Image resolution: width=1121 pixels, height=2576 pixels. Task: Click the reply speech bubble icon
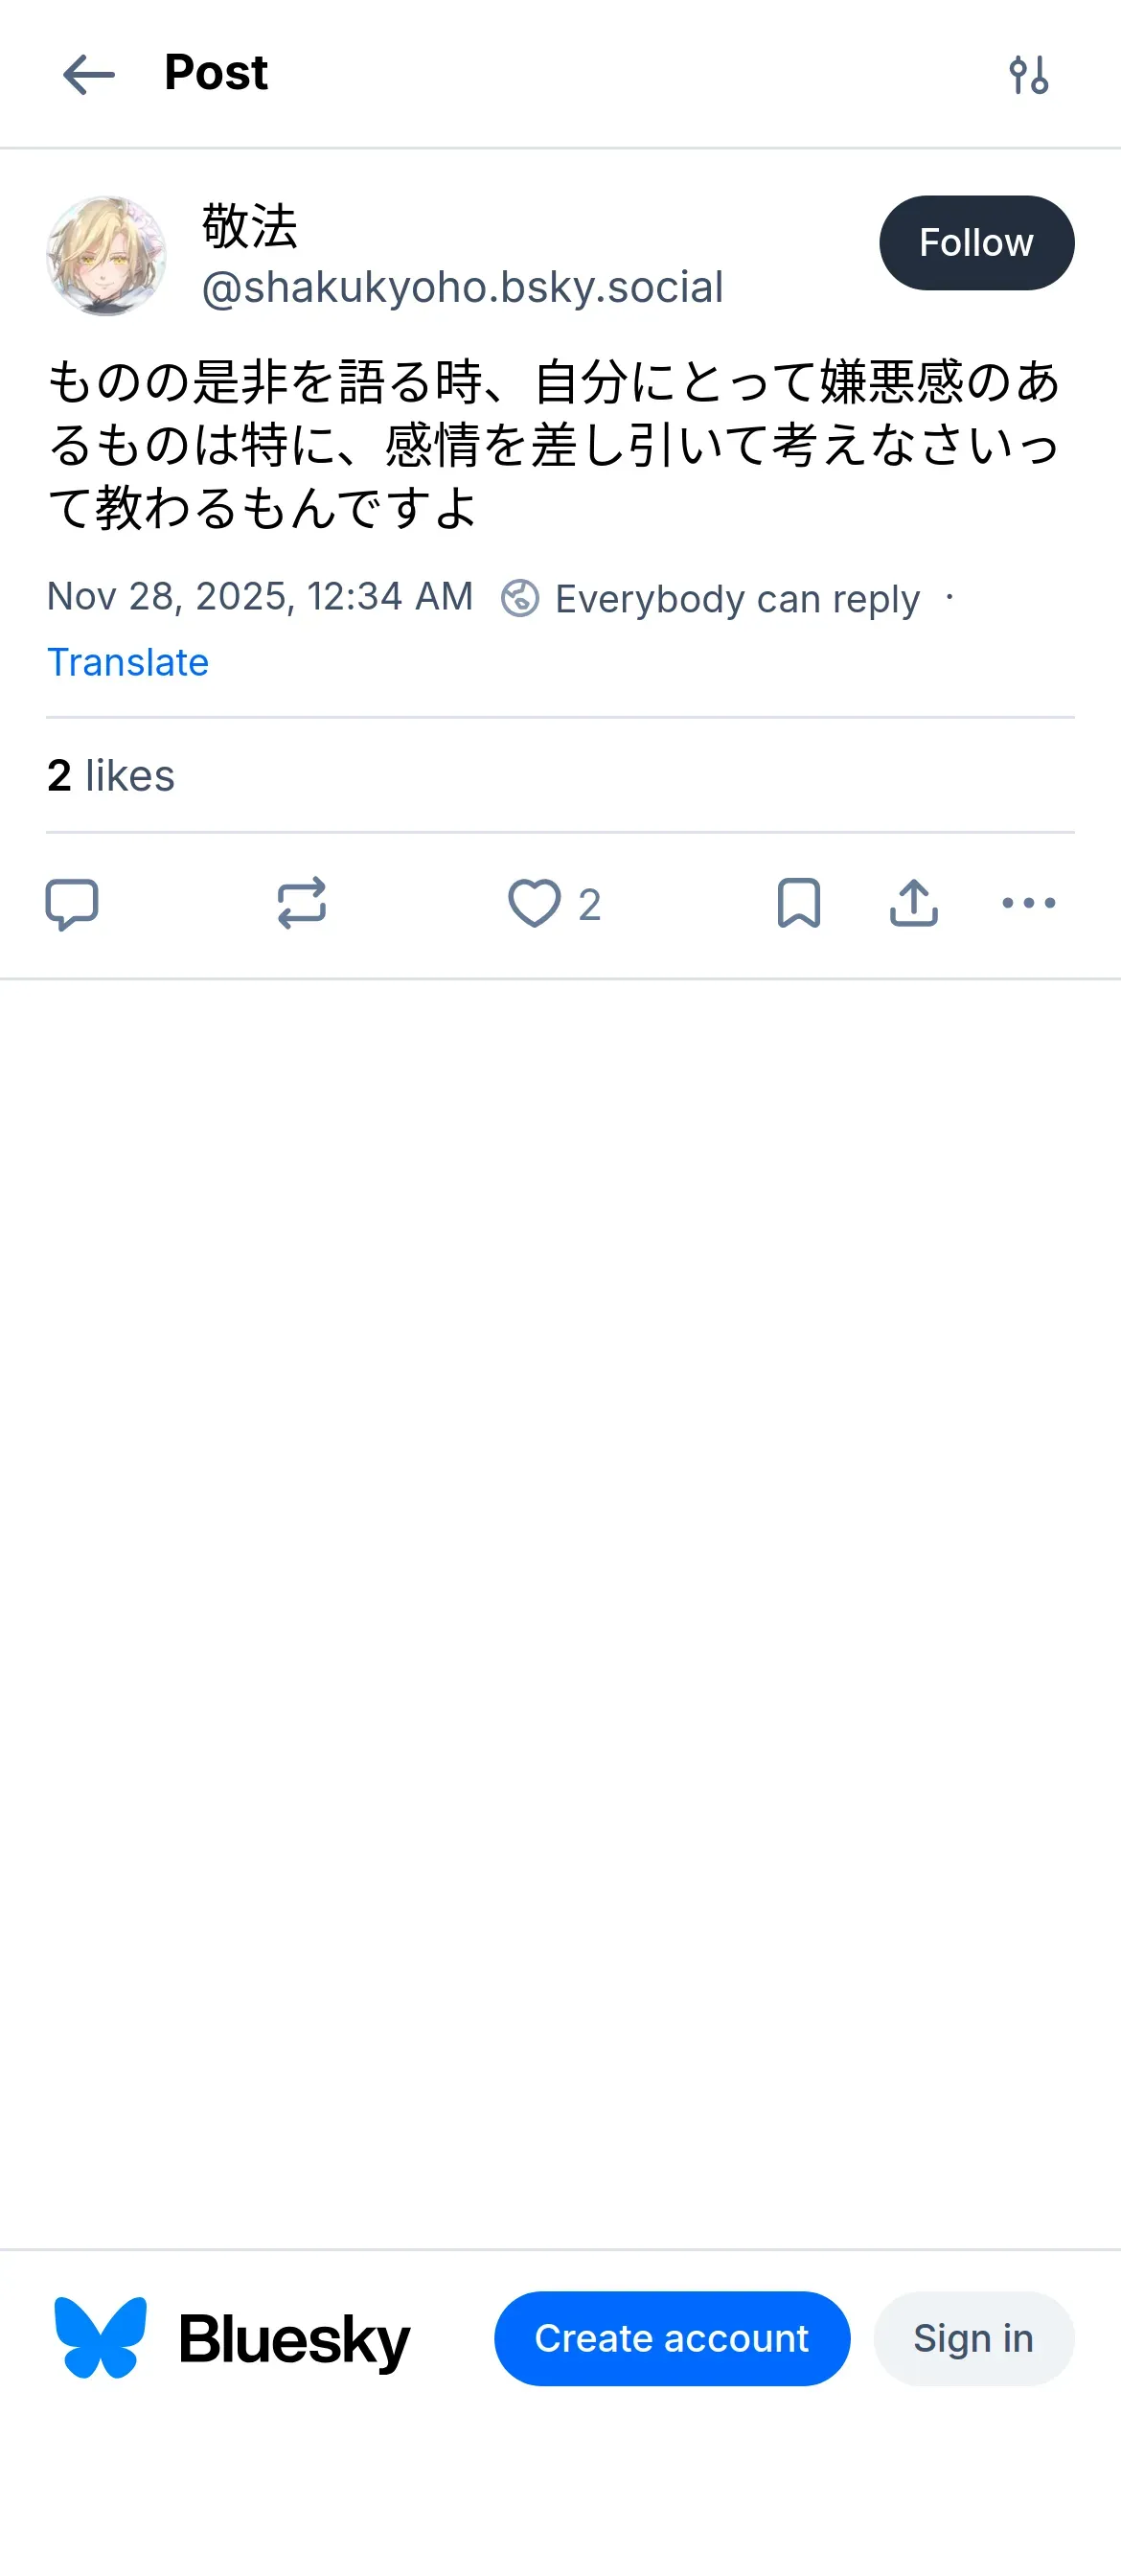pos(72,904)
